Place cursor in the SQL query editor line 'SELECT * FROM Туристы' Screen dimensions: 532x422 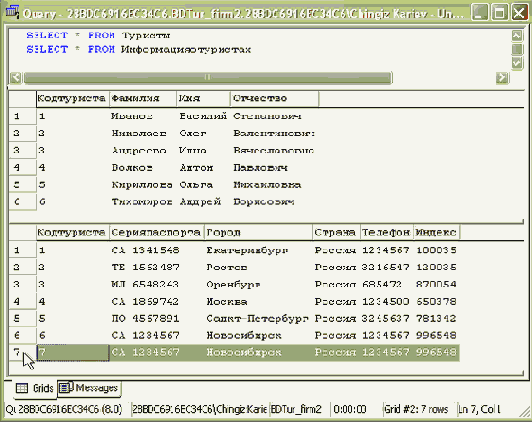click(98, 35)
